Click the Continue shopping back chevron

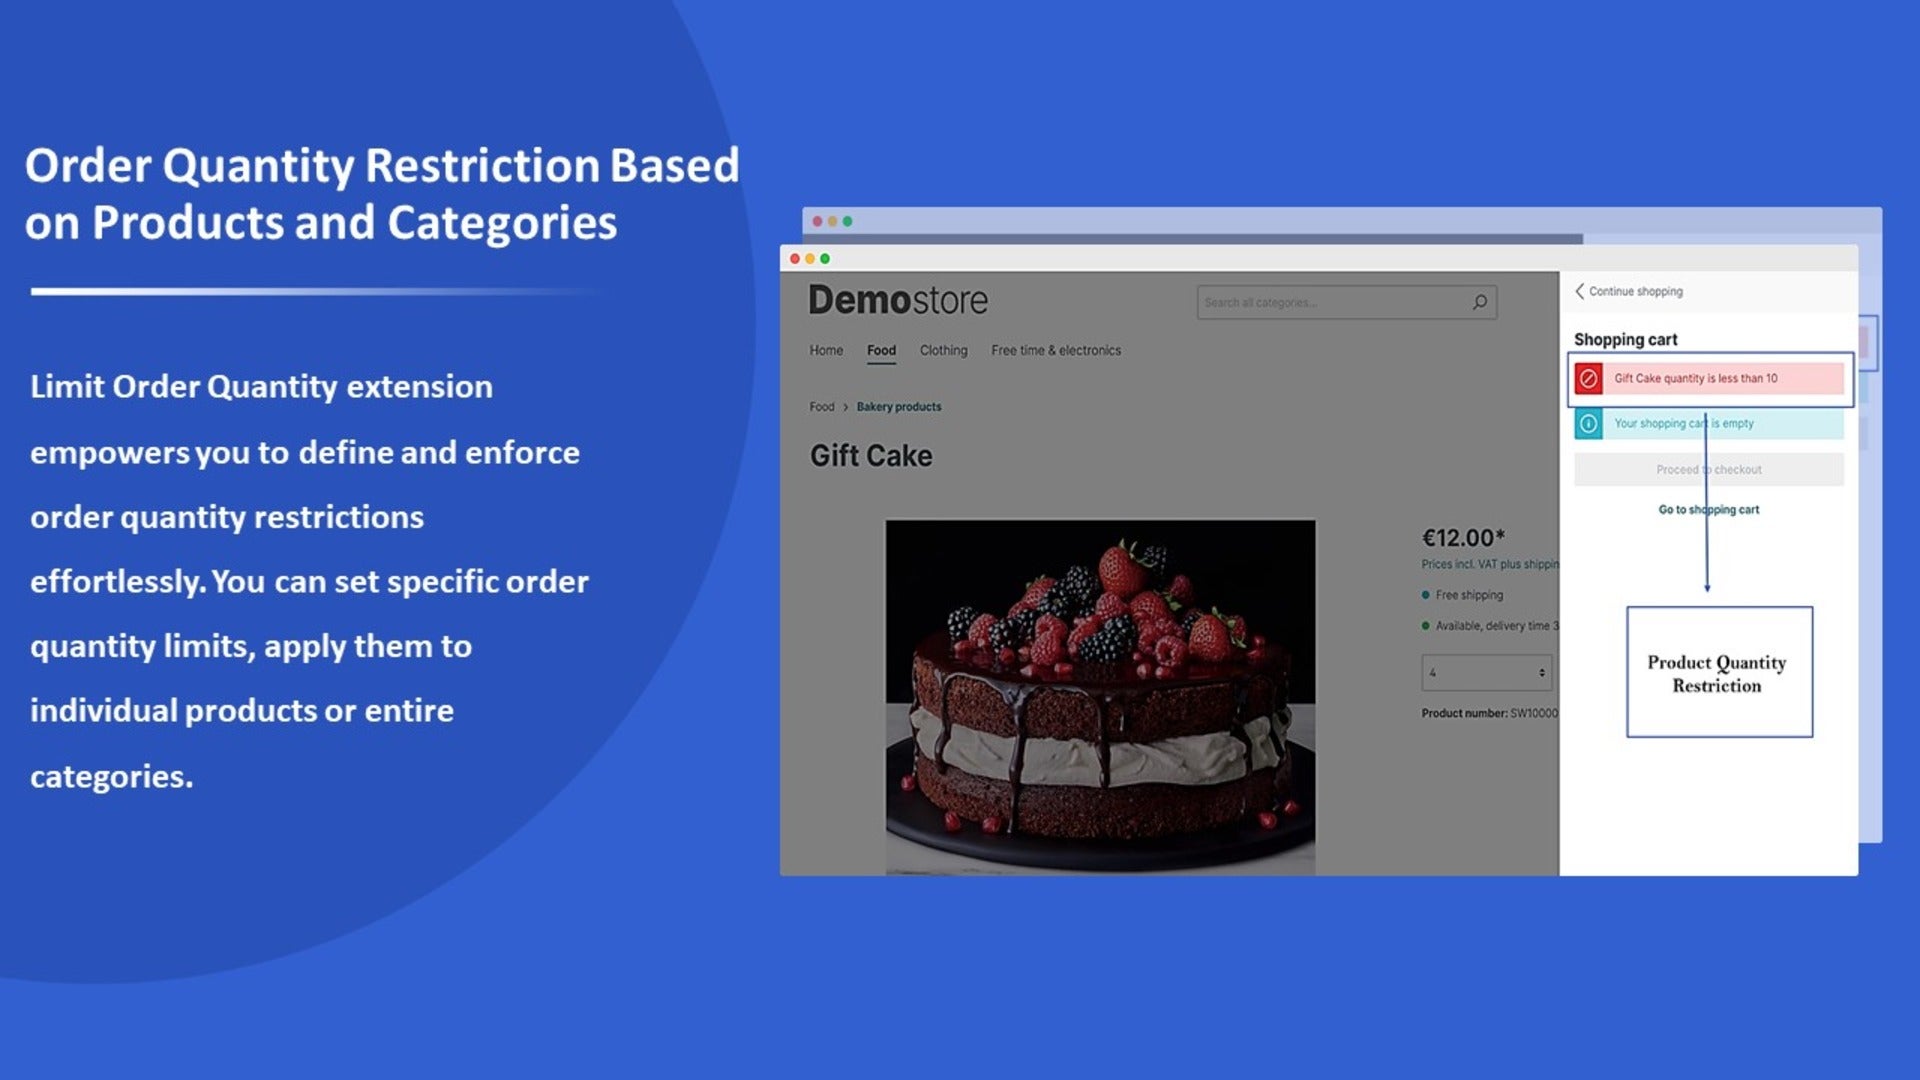1579,291
